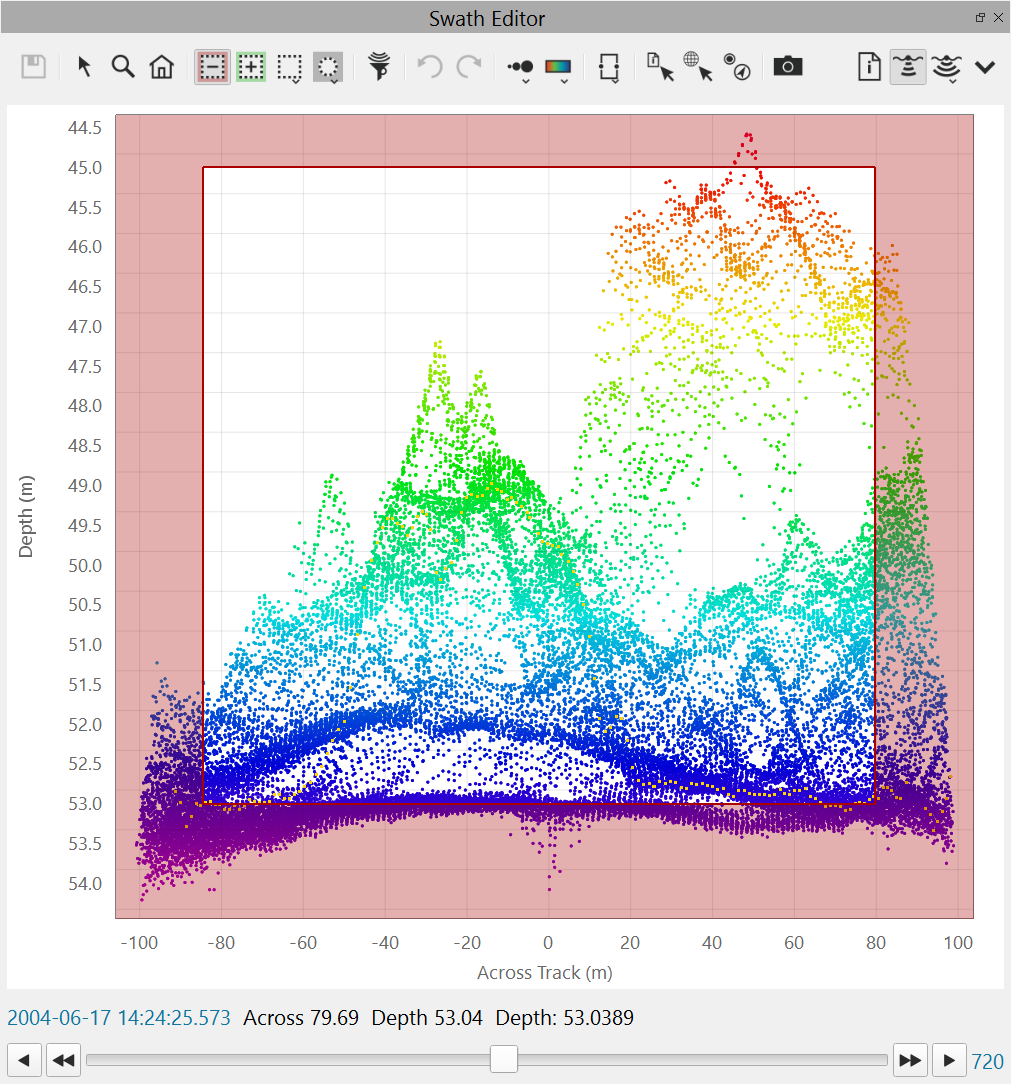Take a snapshot with the camera icon
The height and width of the screenshot is (1084, 1011).
(788, 67)
